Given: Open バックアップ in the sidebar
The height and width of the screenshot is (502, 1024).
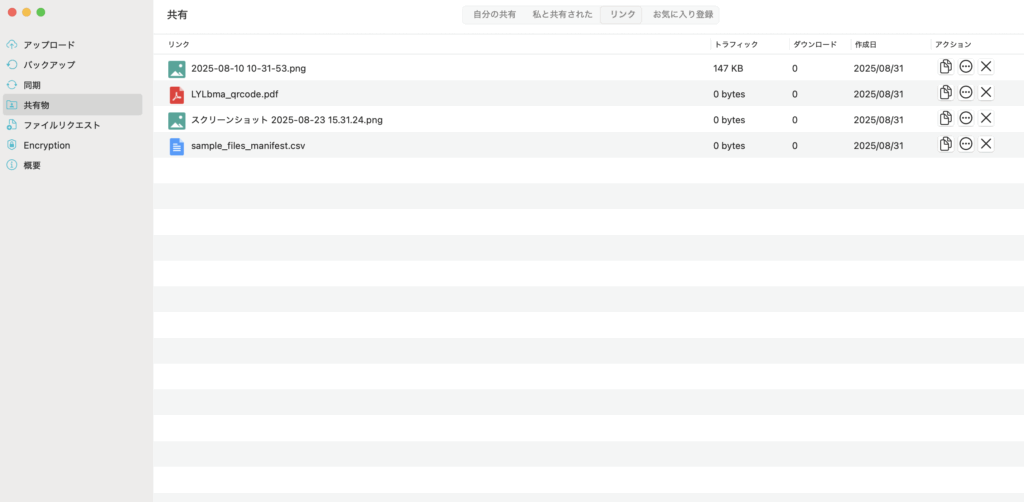Looking at the screenshot, I should pos(49,65).
